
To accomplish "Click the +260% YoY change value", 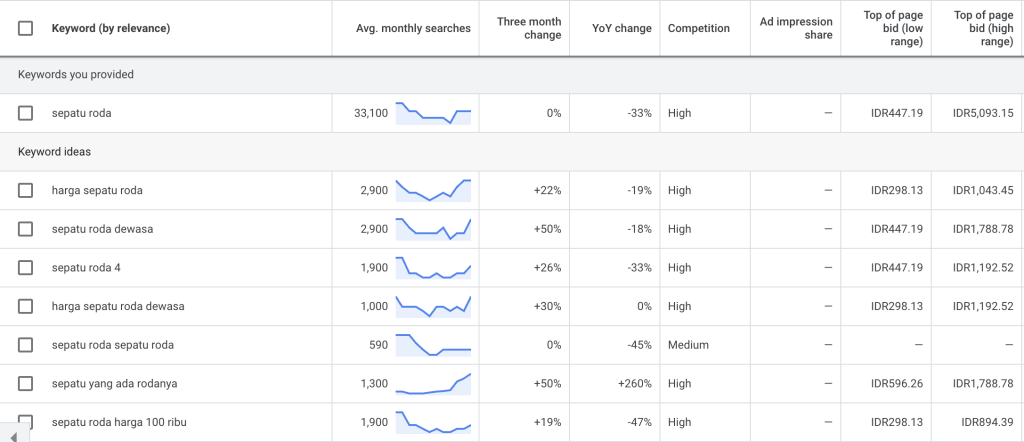I will (635, 383).
